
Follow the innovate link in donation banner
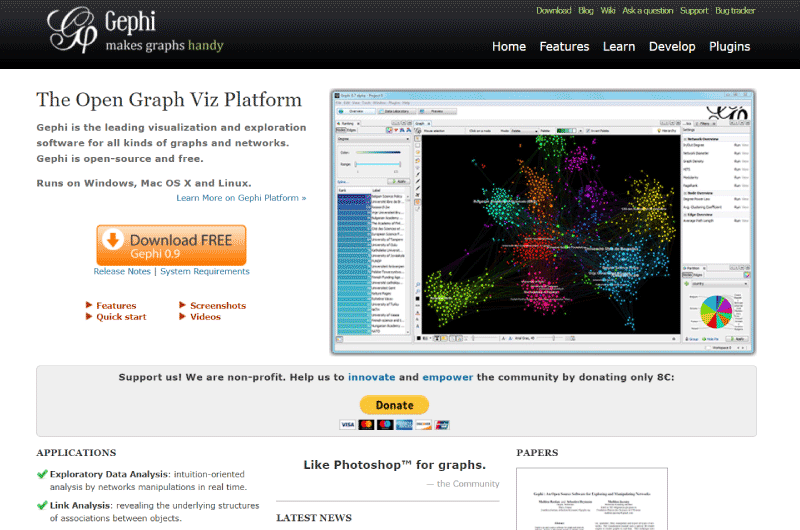click(x=371, y=377)
